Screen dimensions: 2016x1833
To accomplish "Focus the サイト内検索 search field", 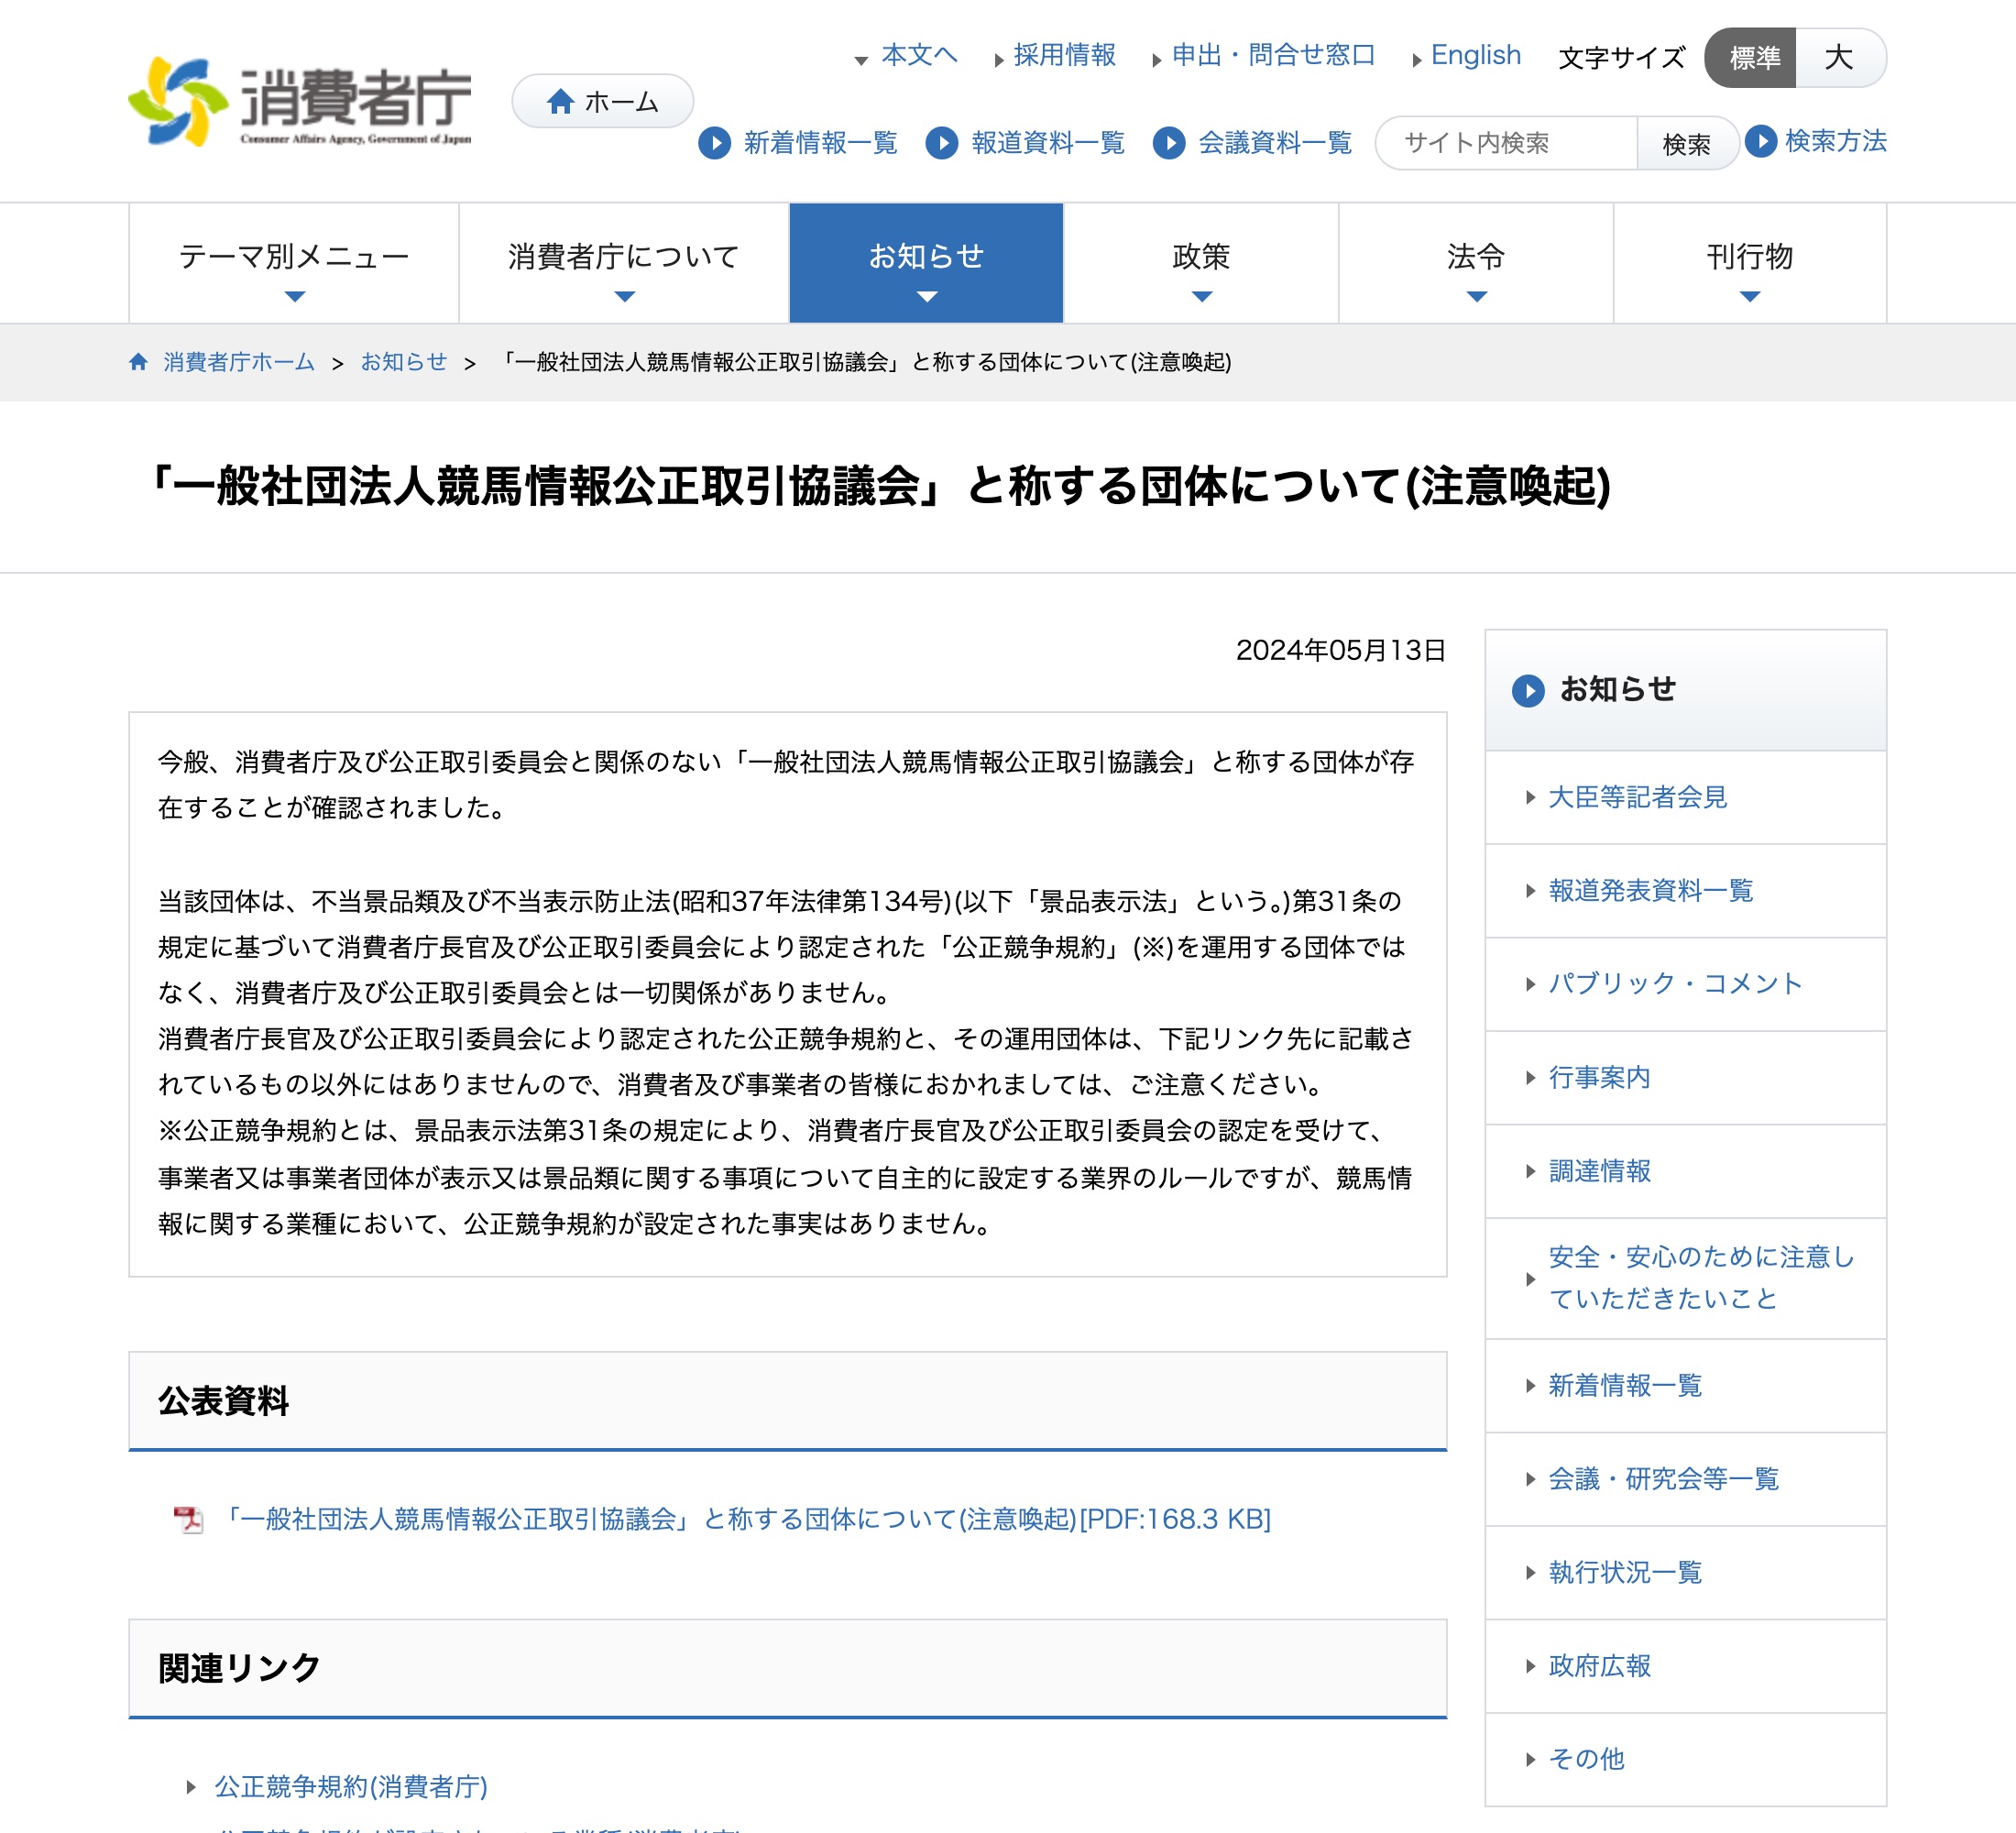I will point(1506,143).
